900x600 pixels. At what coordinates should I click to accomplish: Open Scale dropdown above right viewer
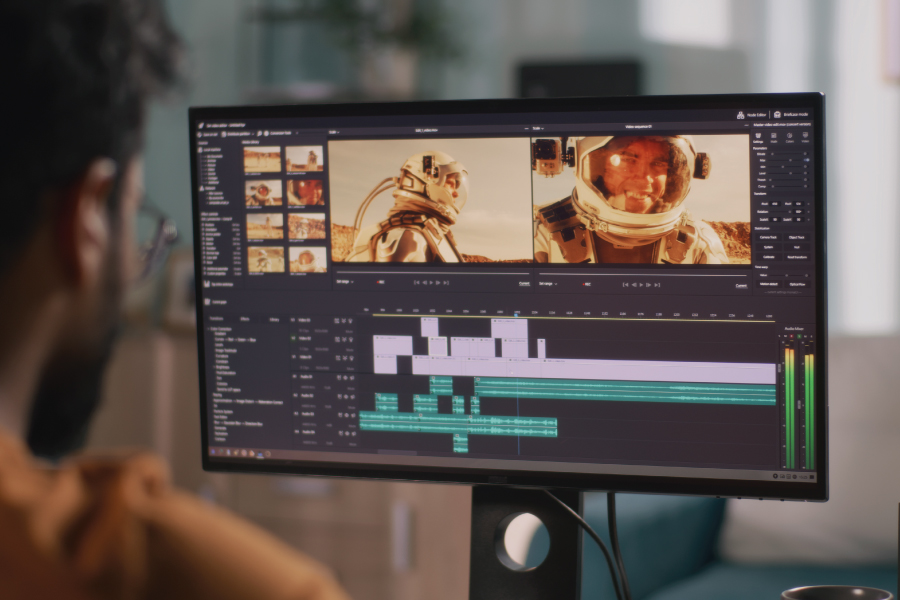[x=538, y=128]
